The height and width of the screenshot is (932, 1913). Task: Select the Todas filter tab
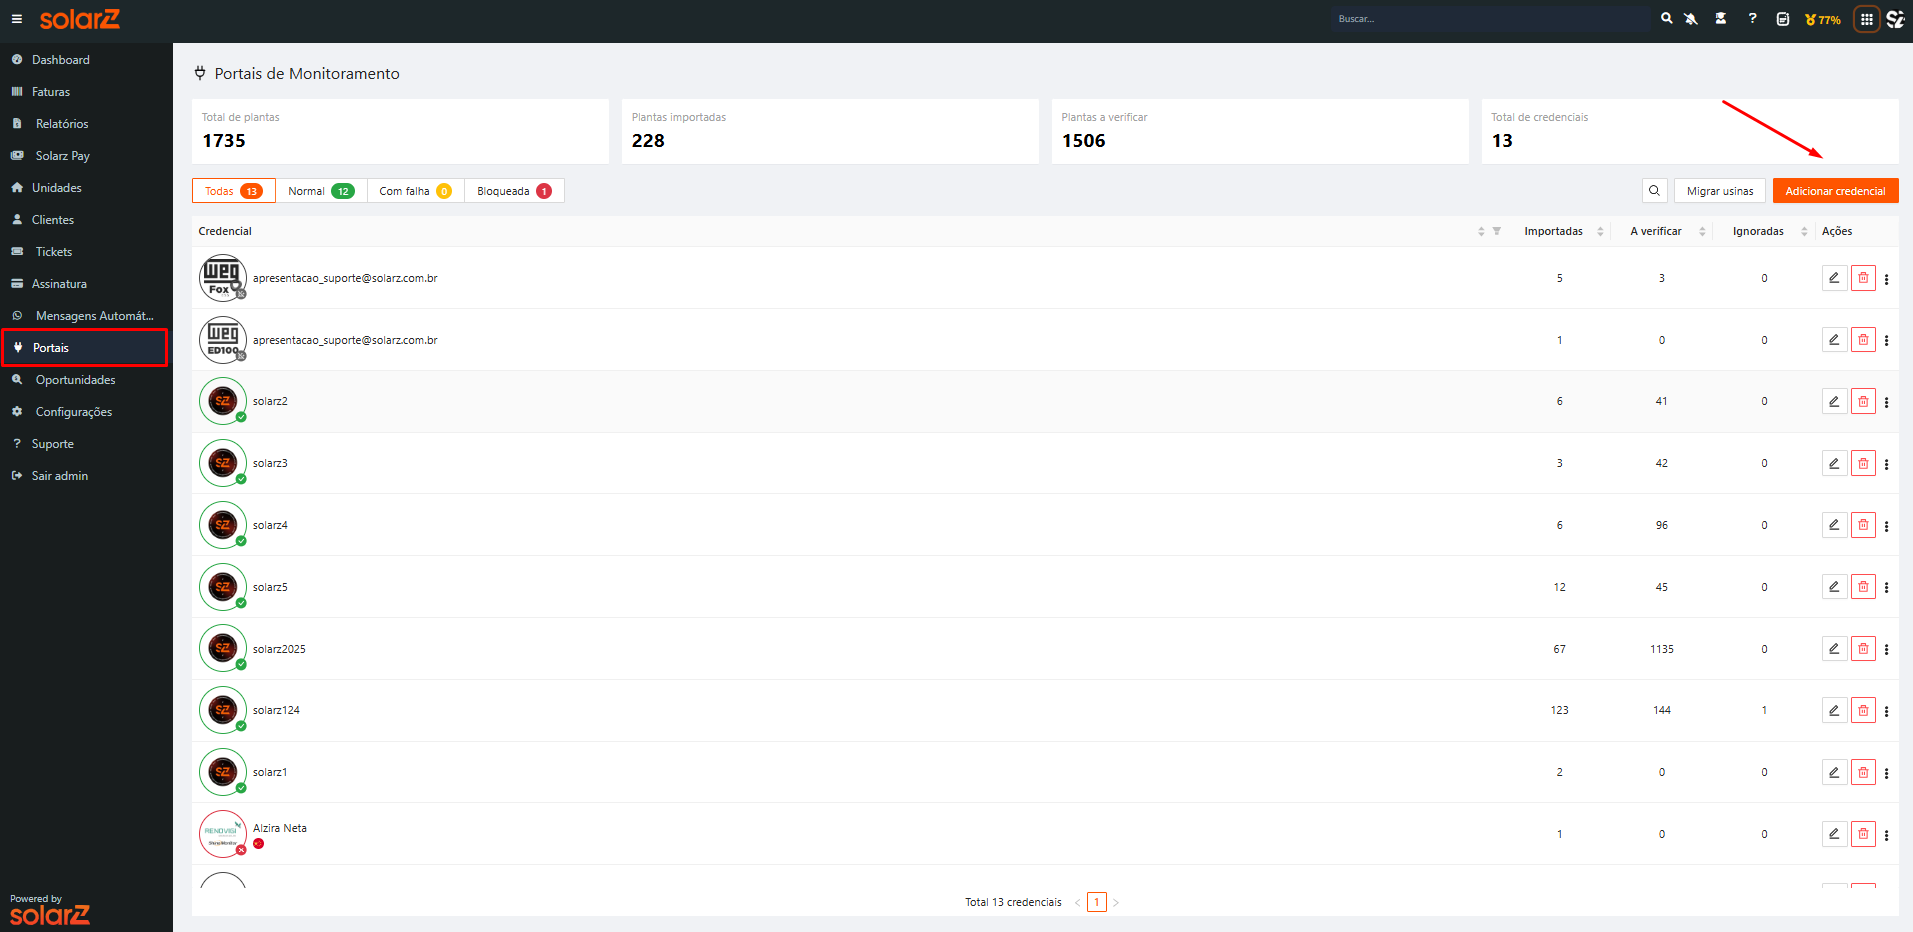(x=233, y=191)
